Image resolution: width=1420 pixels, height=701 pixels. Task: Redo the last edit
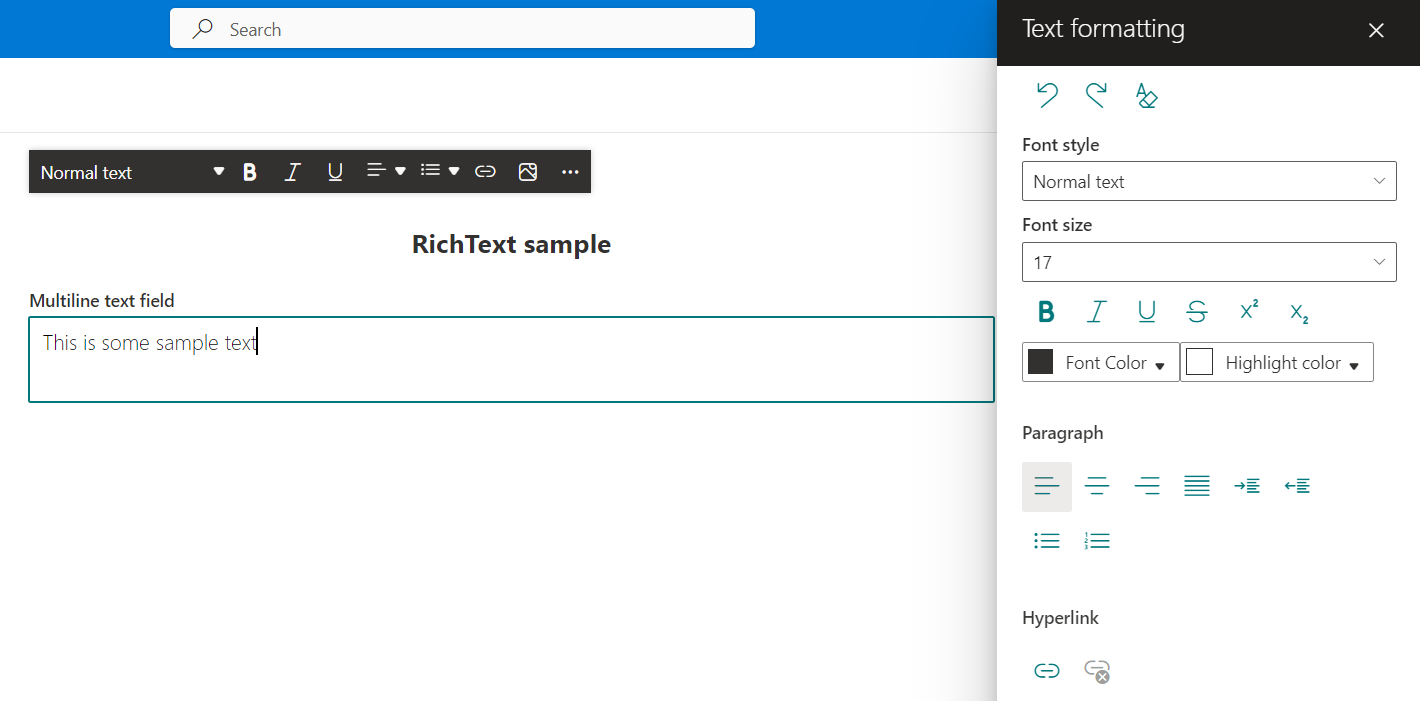click(1096, 95)
